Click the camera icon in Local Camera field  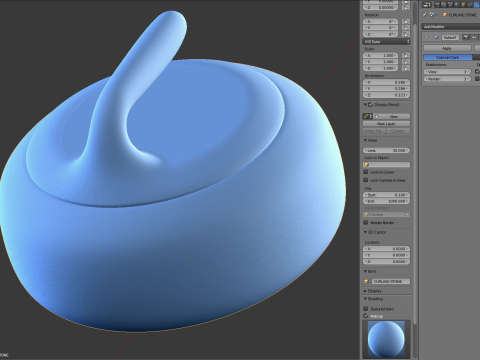[367, 215]
